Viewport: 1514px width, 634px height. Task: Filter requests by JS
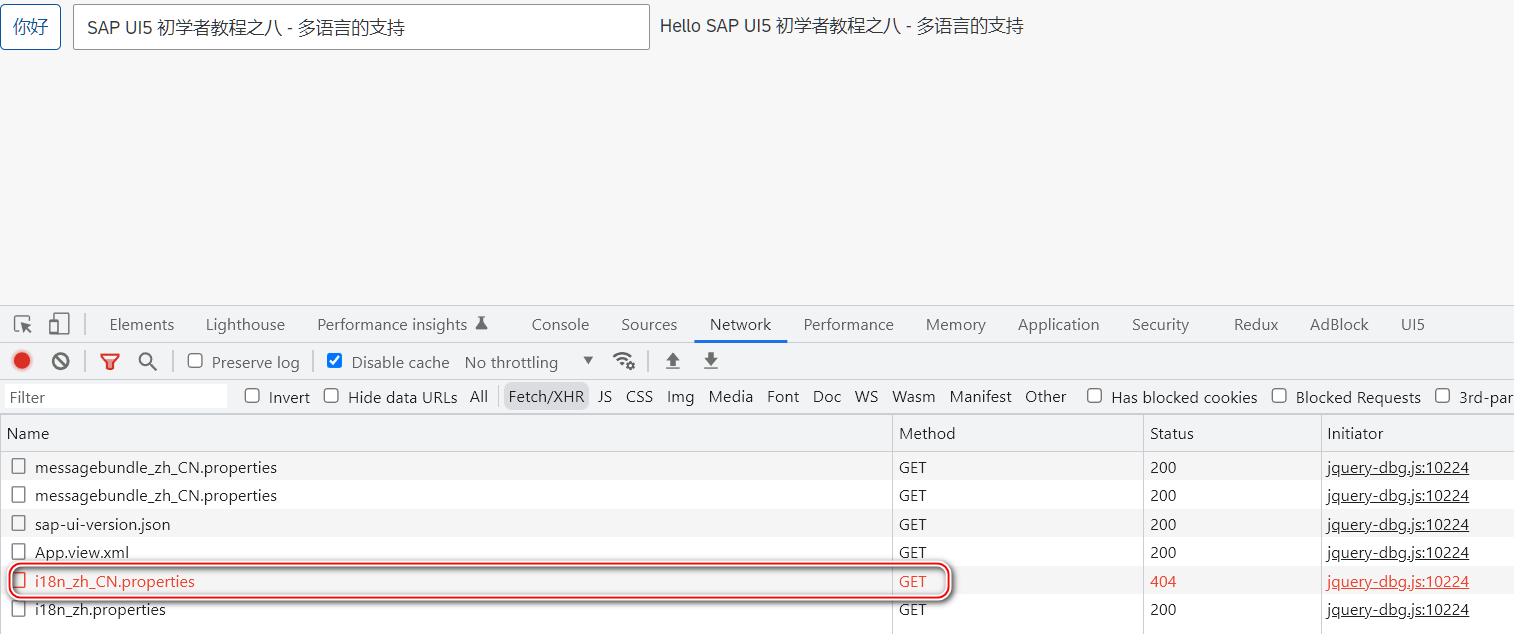(605, 396)
